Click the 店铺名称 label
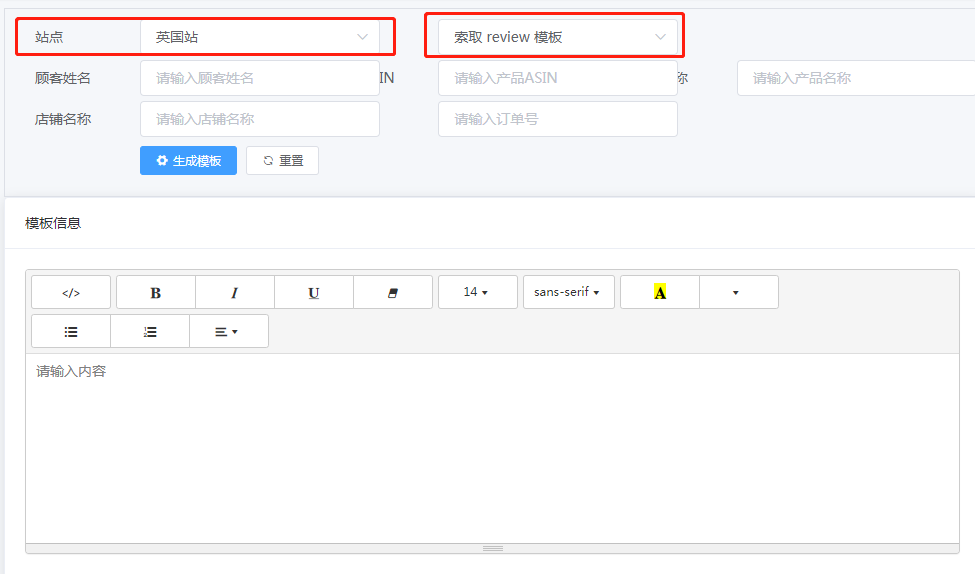The image size is (975, 574). pyautogui.click(x=63, y=119)
